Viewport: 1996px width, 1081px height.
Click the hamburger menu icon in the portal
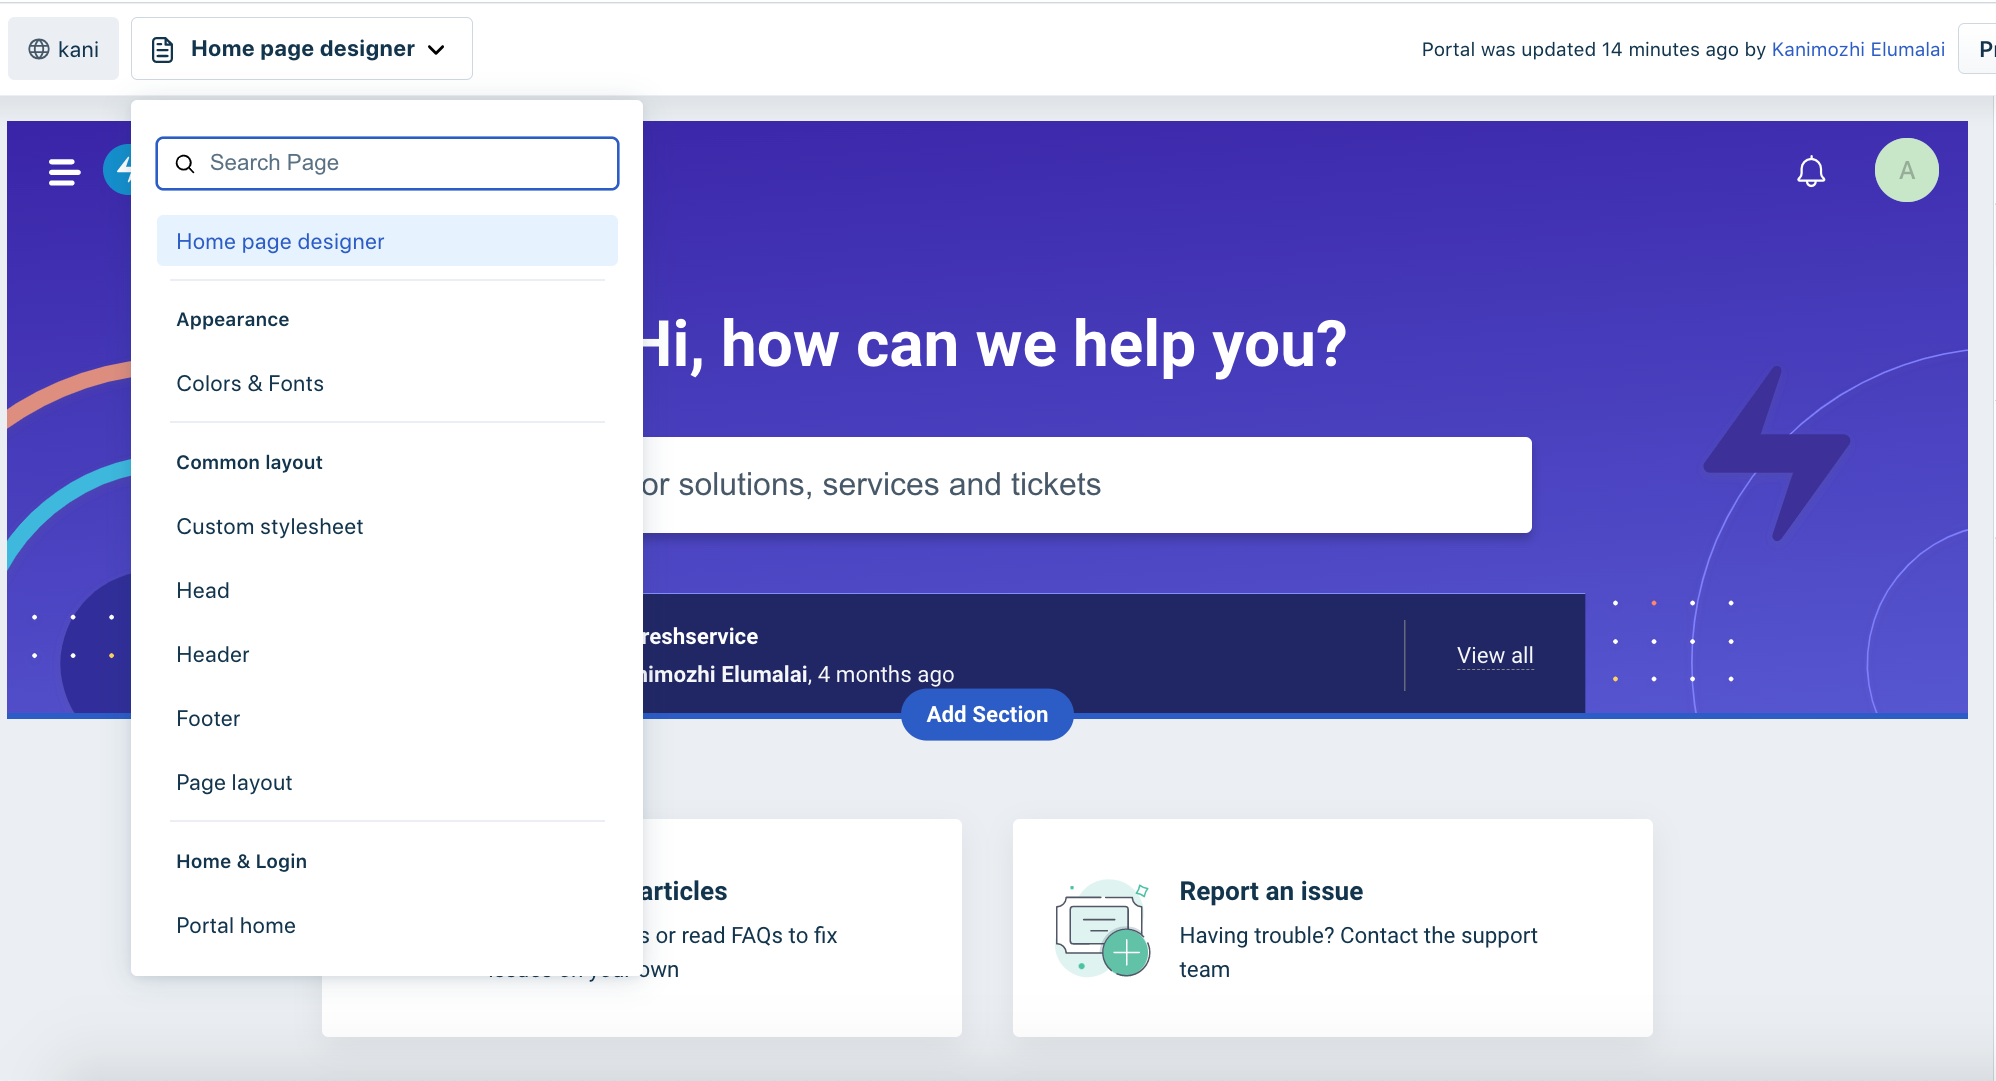click(x=64, y=172)
